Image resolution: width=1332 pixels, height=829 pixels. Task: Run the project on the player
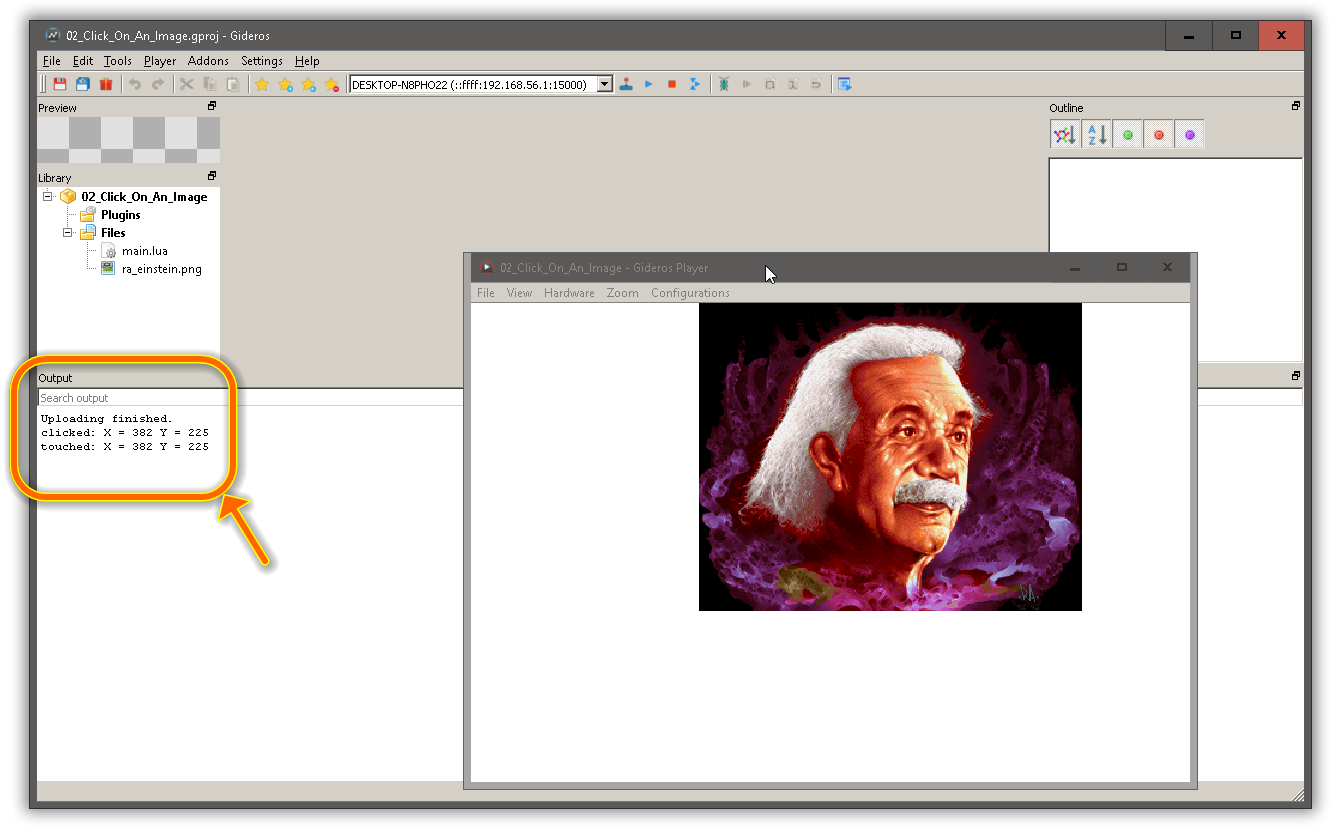(x=647, y=84)
